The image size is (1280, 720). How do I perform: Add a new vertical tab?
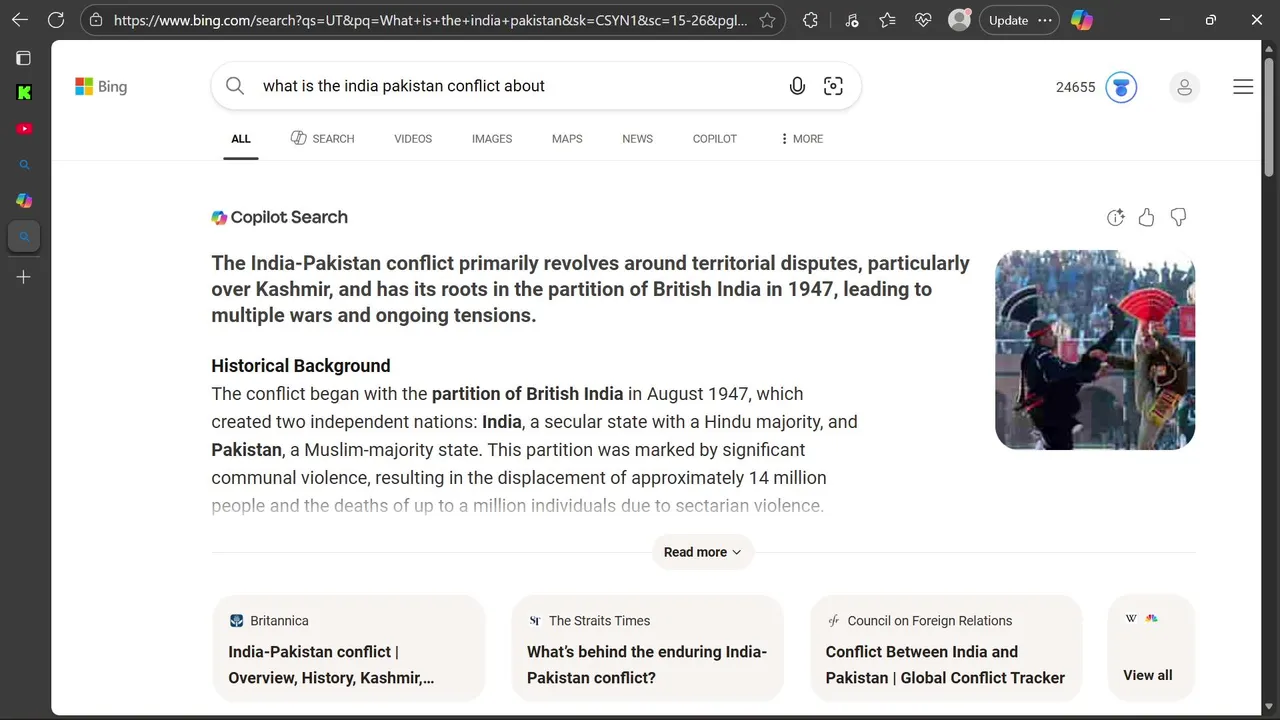click(24, 277)
